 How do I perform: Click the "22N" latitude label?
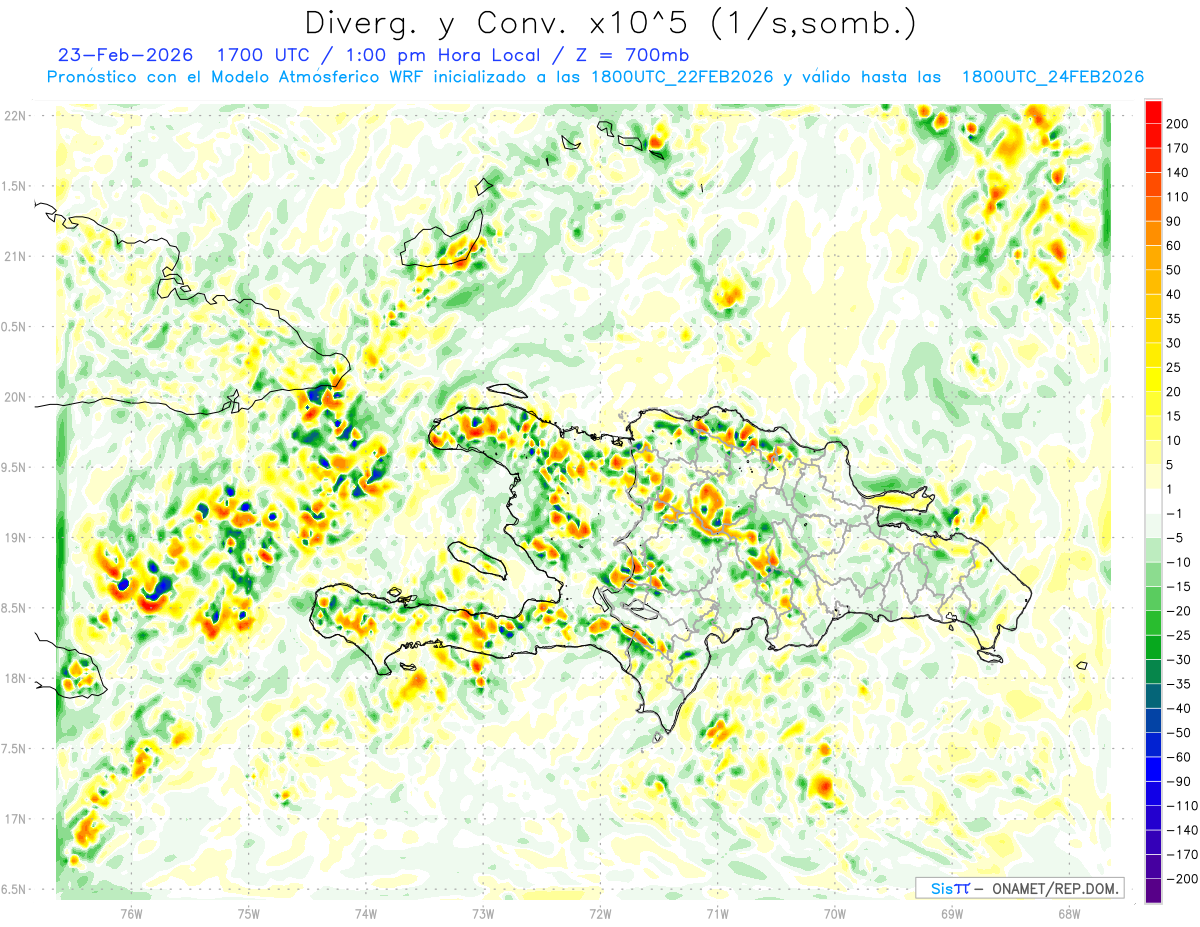click(x=17, y=115)
